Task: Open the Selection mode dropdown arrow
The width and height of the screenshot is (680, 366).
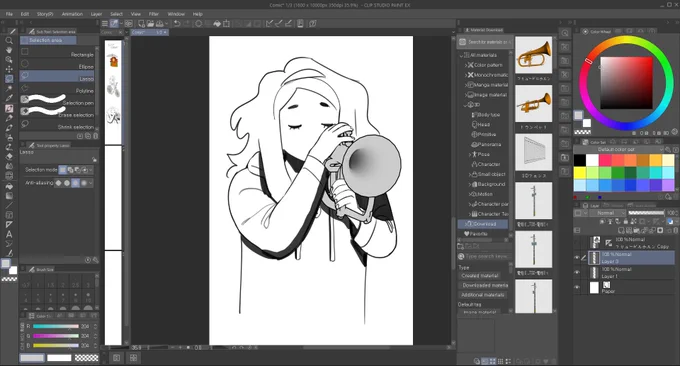Action: pos(91,170)
